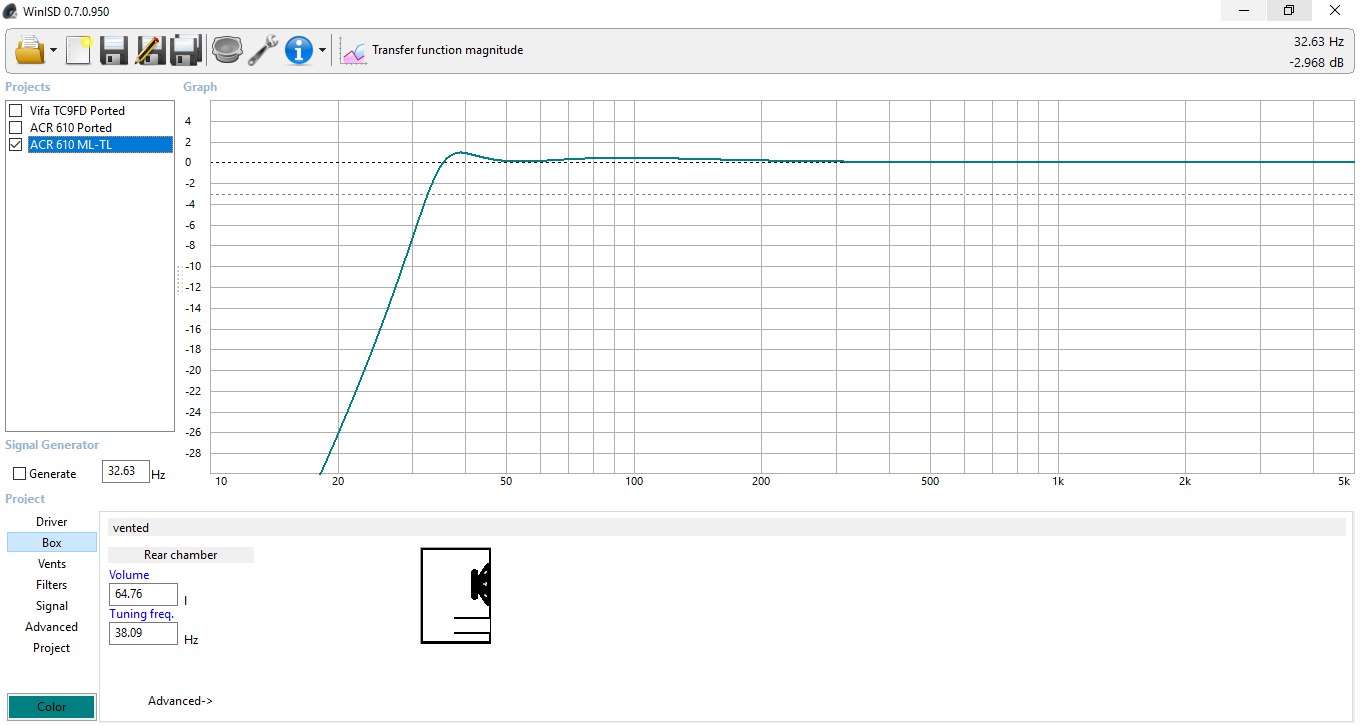Click the blue Tuning freq. label
This screenshot has height=726, width=1360.
click(x=141, y=614)
